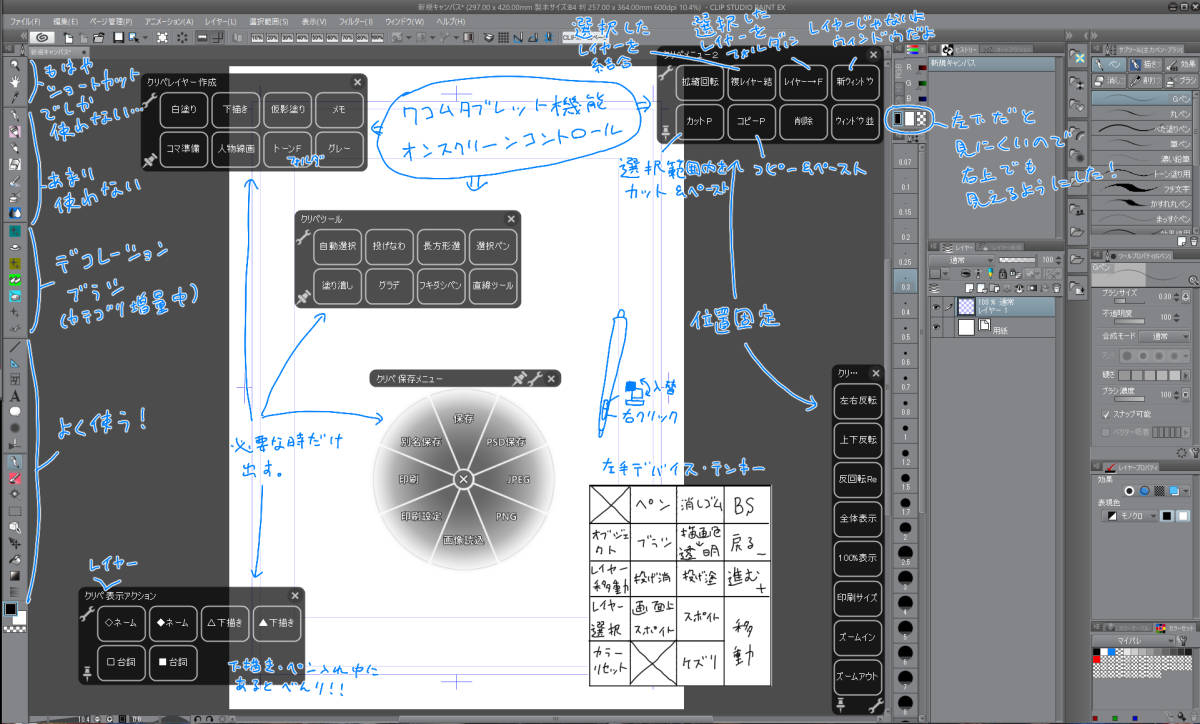Viewport: 1200px width, 724px height.
Task: Click pin icon on クリペツール panel
Action: coord(303,297)
